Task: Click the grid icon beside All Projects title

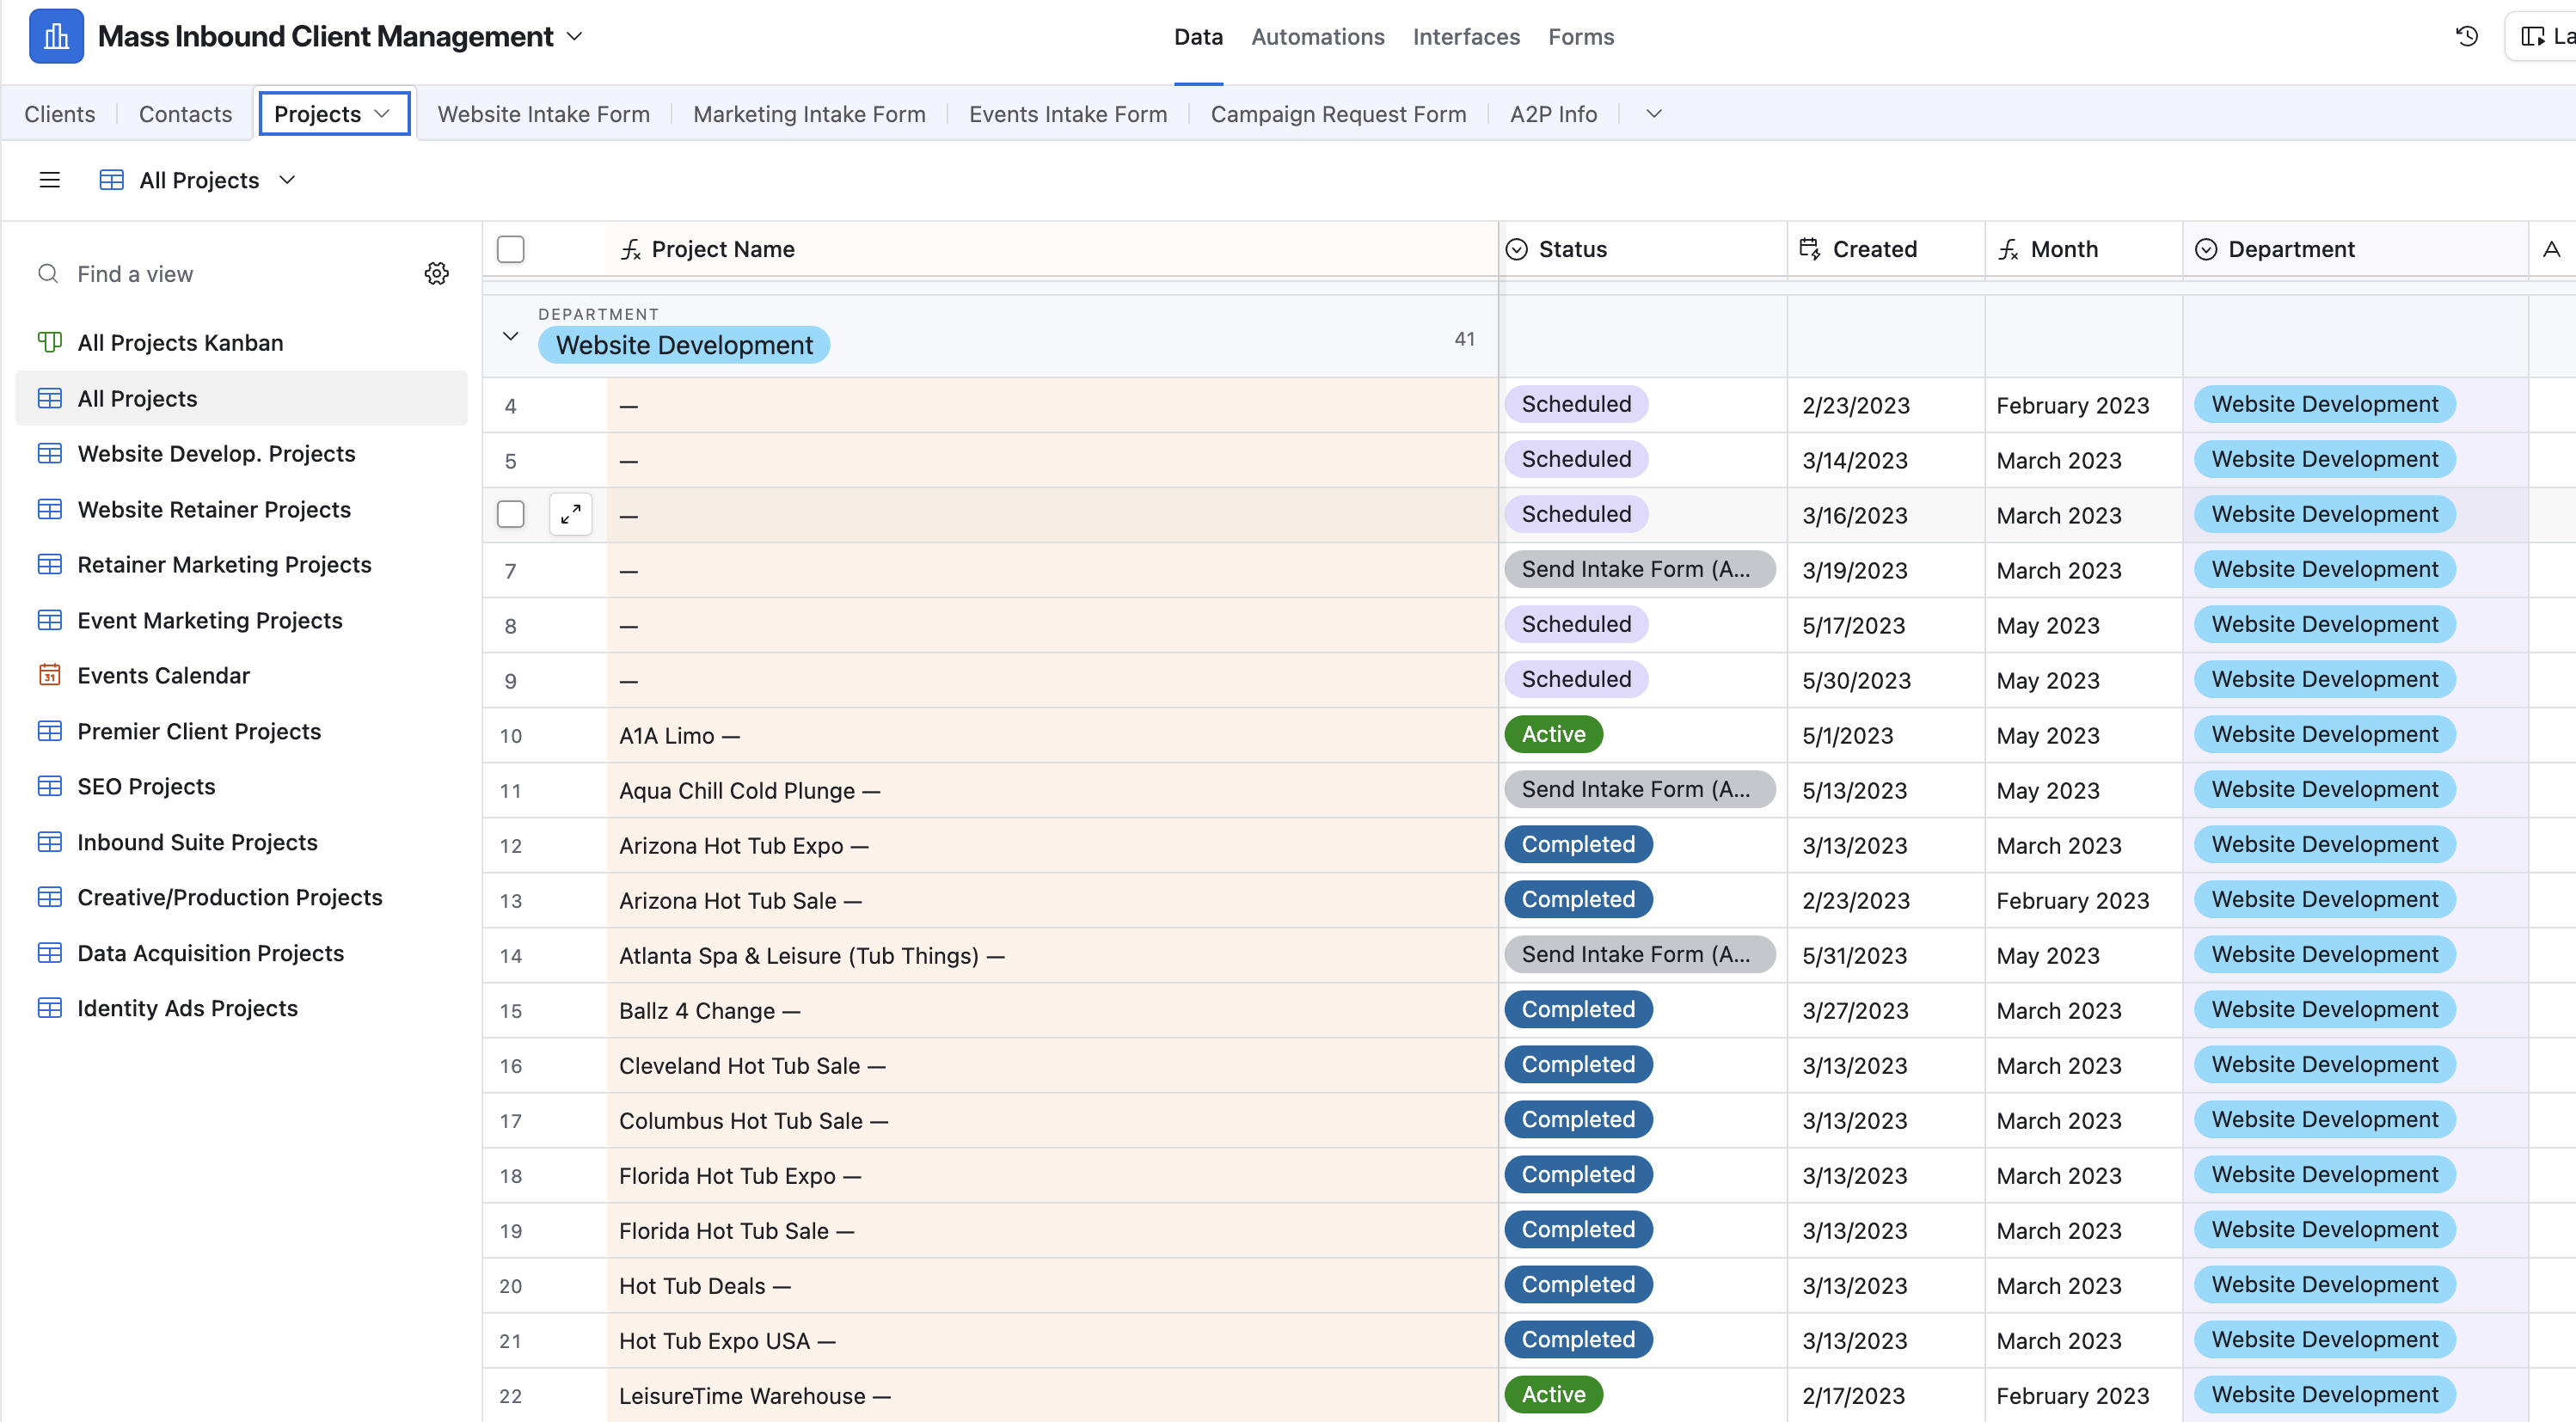Action: click(112, 180)
